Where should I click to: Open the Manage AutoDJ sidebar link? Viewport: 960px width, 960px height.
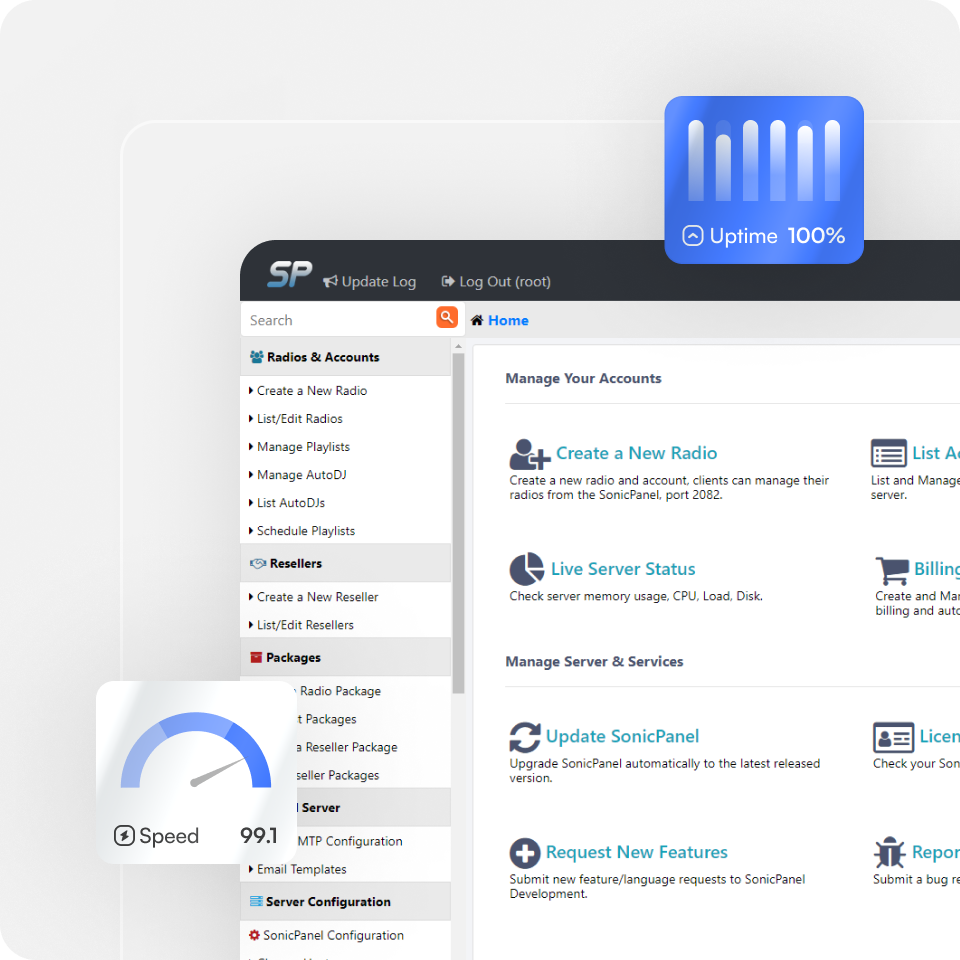tap(301, 475)
